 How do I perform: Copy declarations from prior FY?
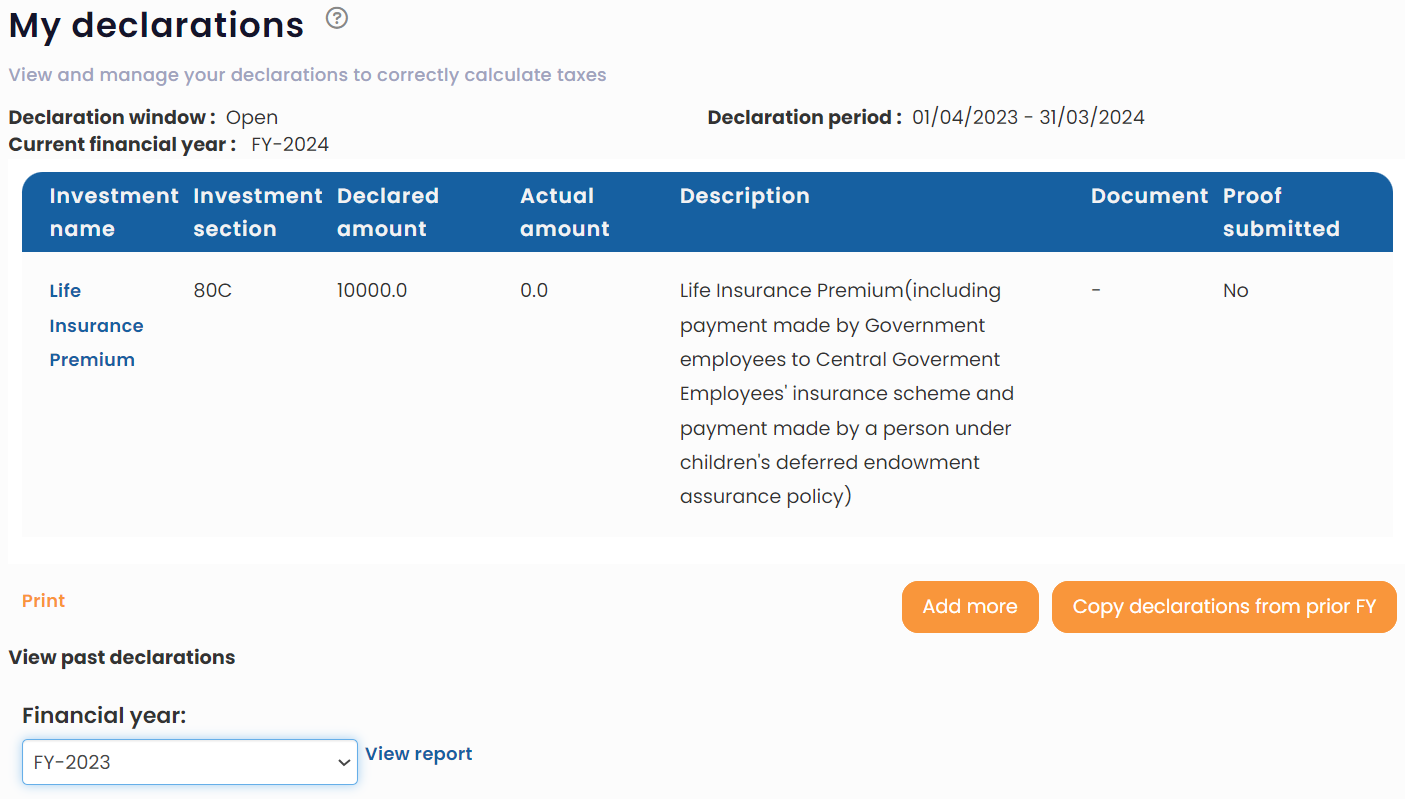click(1223, 607)
